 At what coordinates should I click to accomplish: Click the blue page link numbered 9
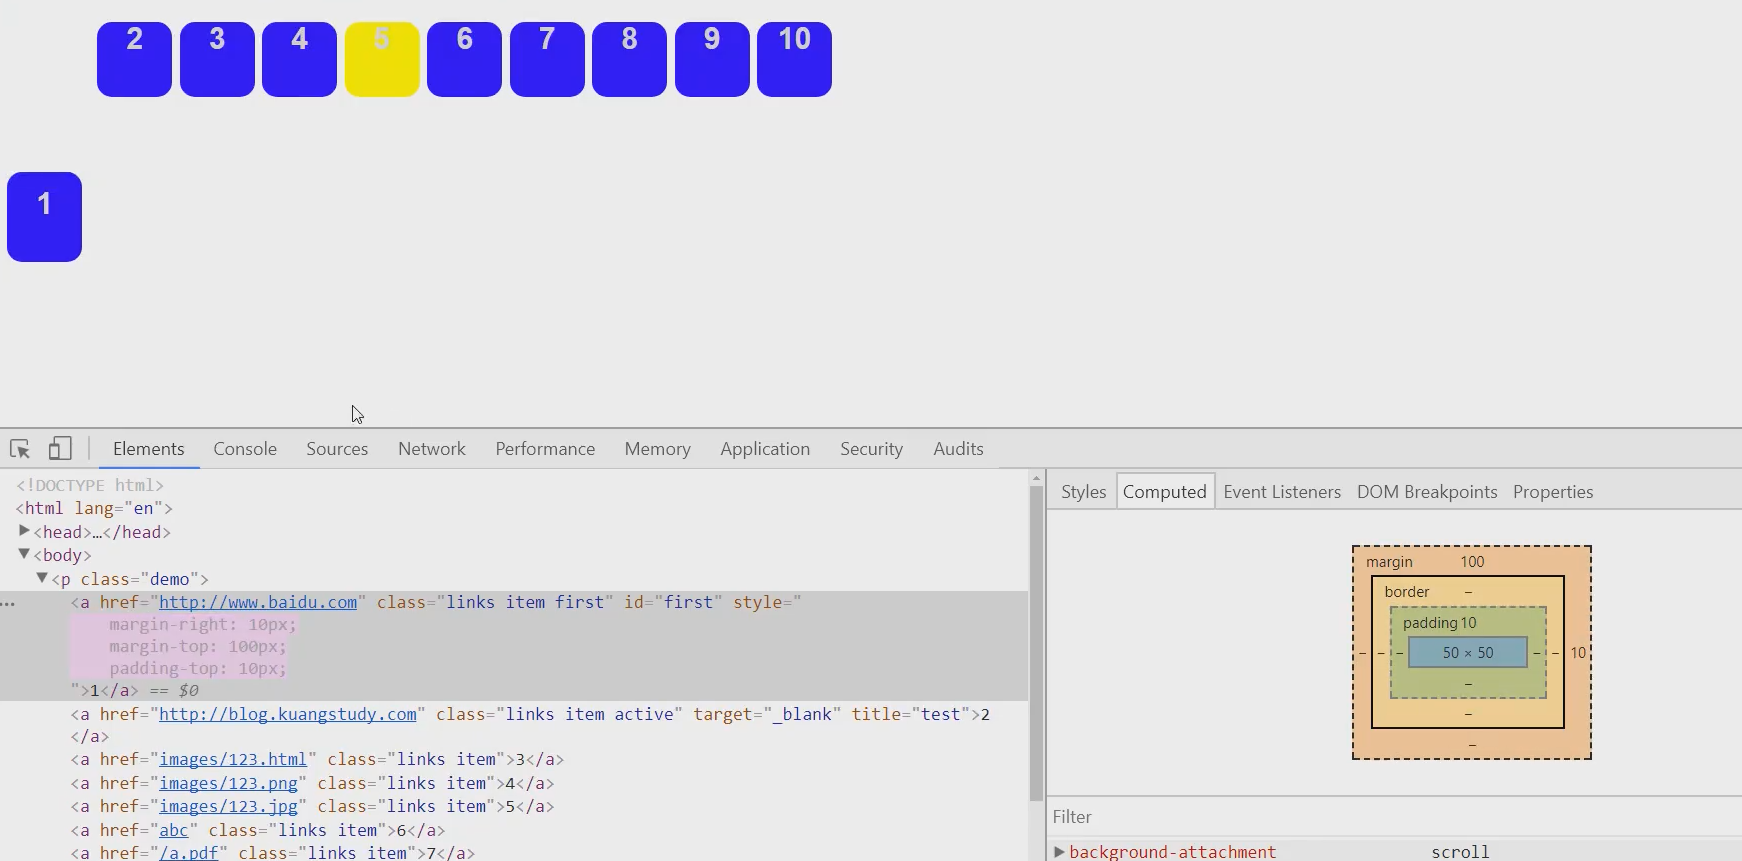pos(712,59)
